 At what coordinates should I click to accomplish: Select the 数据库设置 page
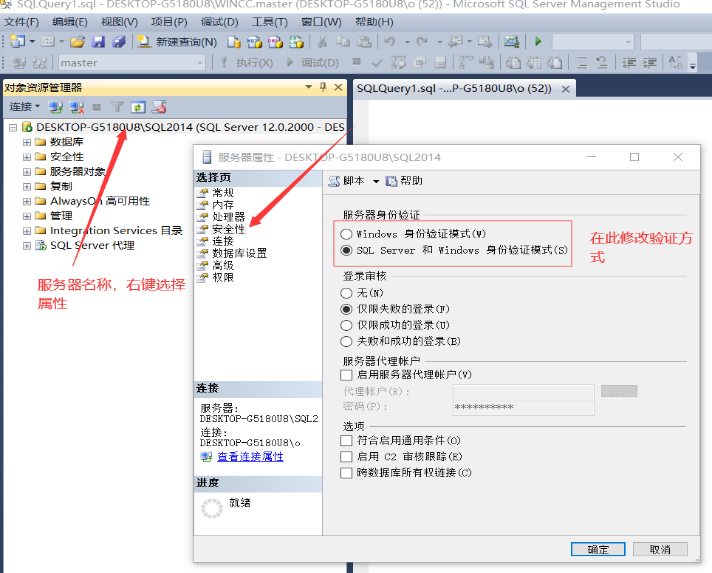pos(240,253)
